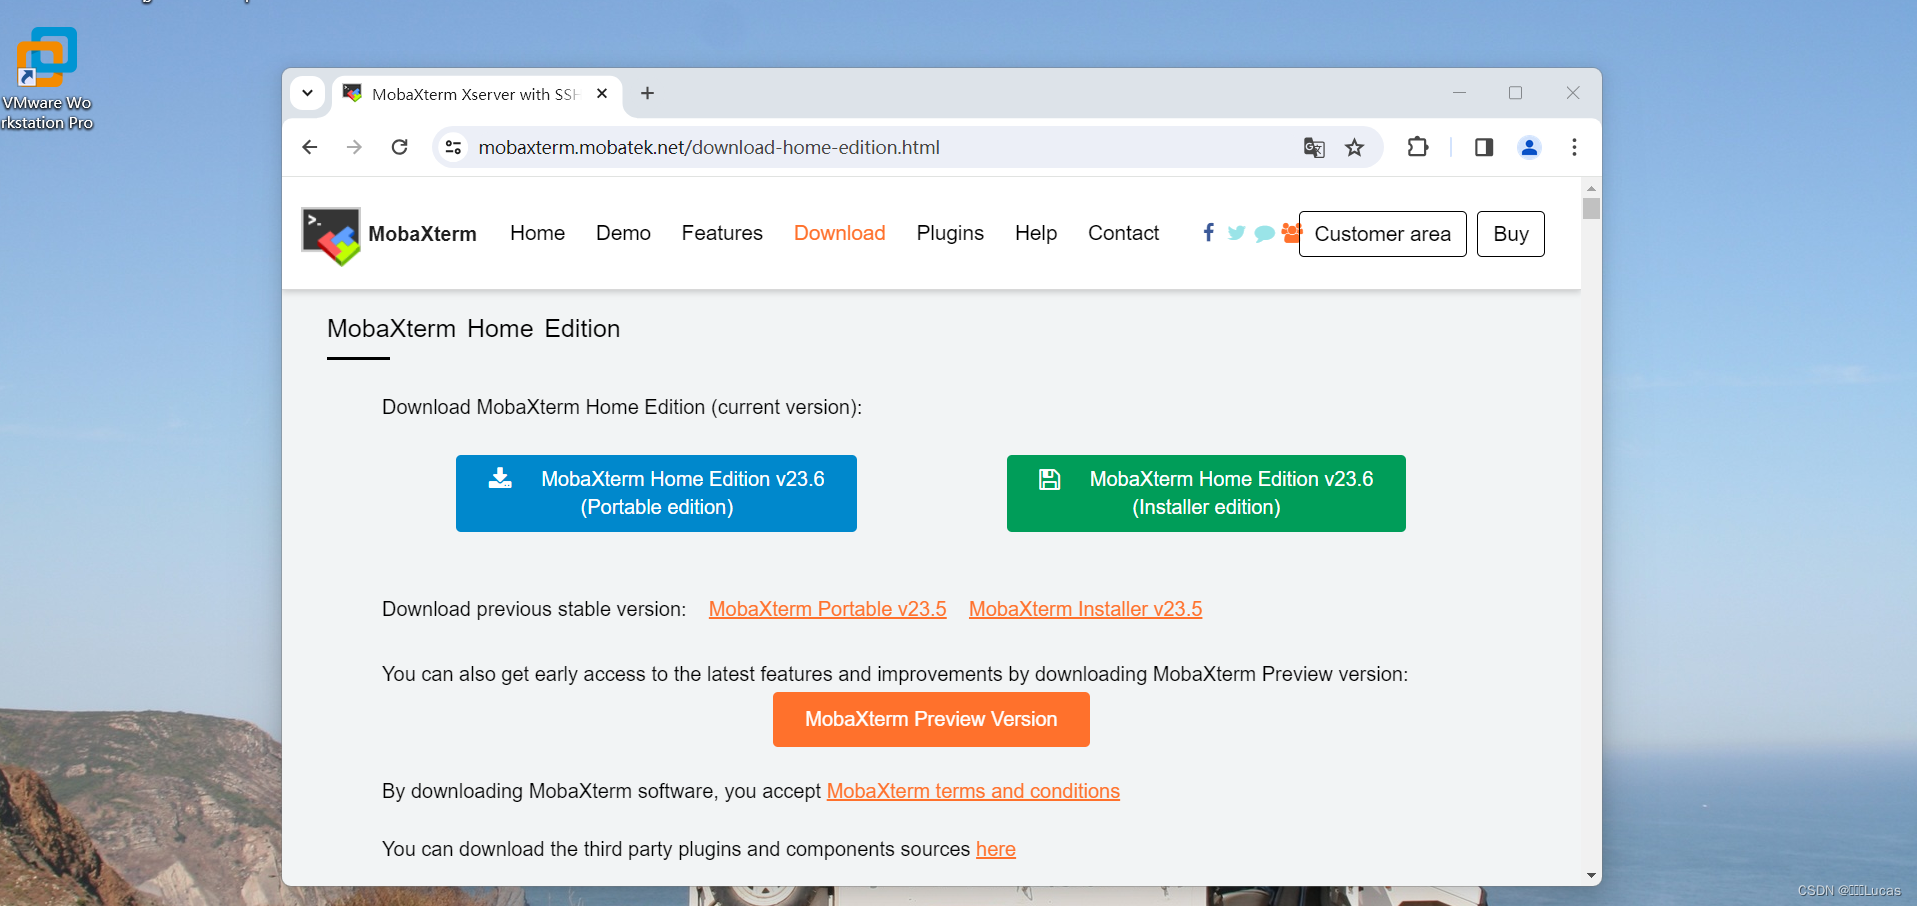This screenshot has height=906, width=1917.
Task: Open the Demo menu item
Action: click(623, 233)
